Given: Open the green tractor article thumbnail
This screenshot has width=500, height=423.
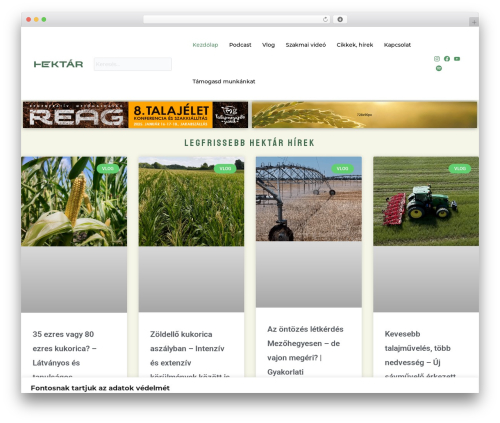Looking at the screenshot, I should click(x=426, y=201).
